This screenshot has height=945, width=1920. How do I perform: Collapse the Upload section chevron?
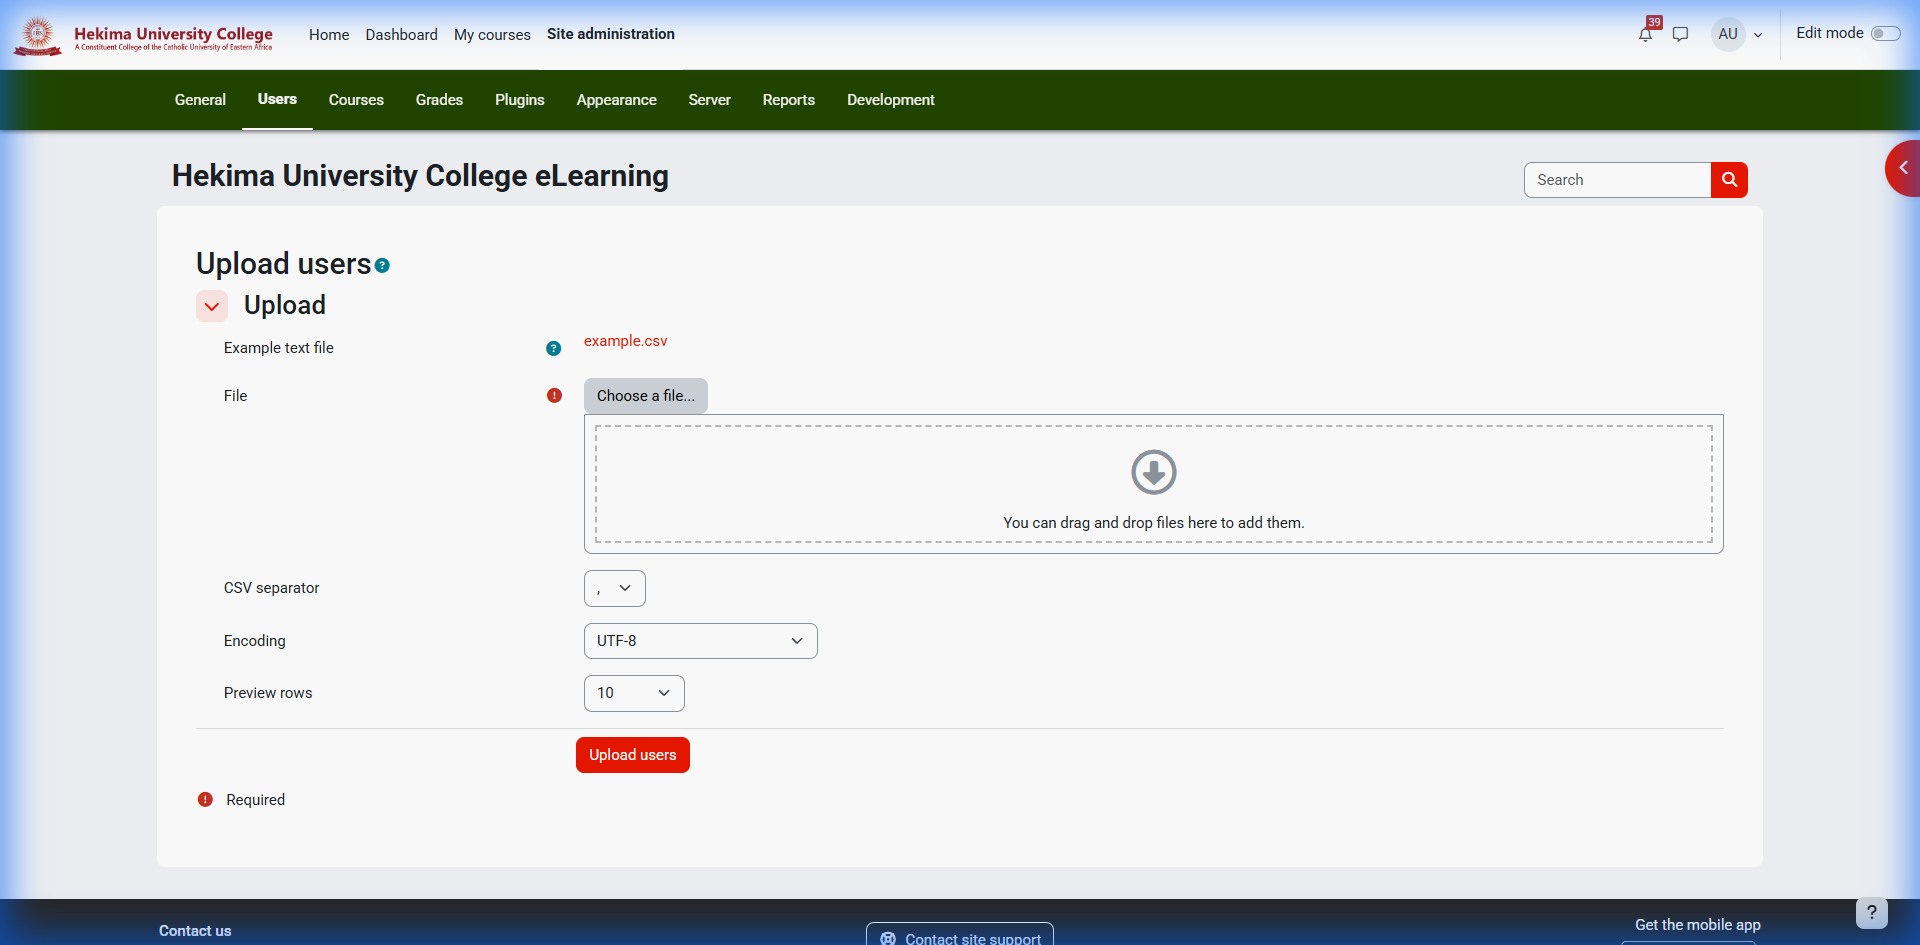(x=212, y=306)
